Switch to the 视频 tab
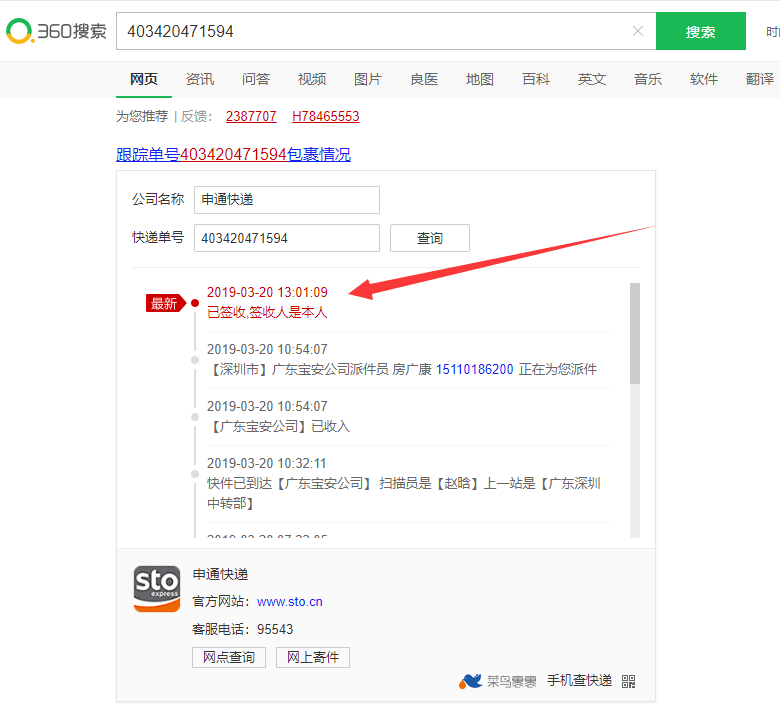 pos(312,79)
